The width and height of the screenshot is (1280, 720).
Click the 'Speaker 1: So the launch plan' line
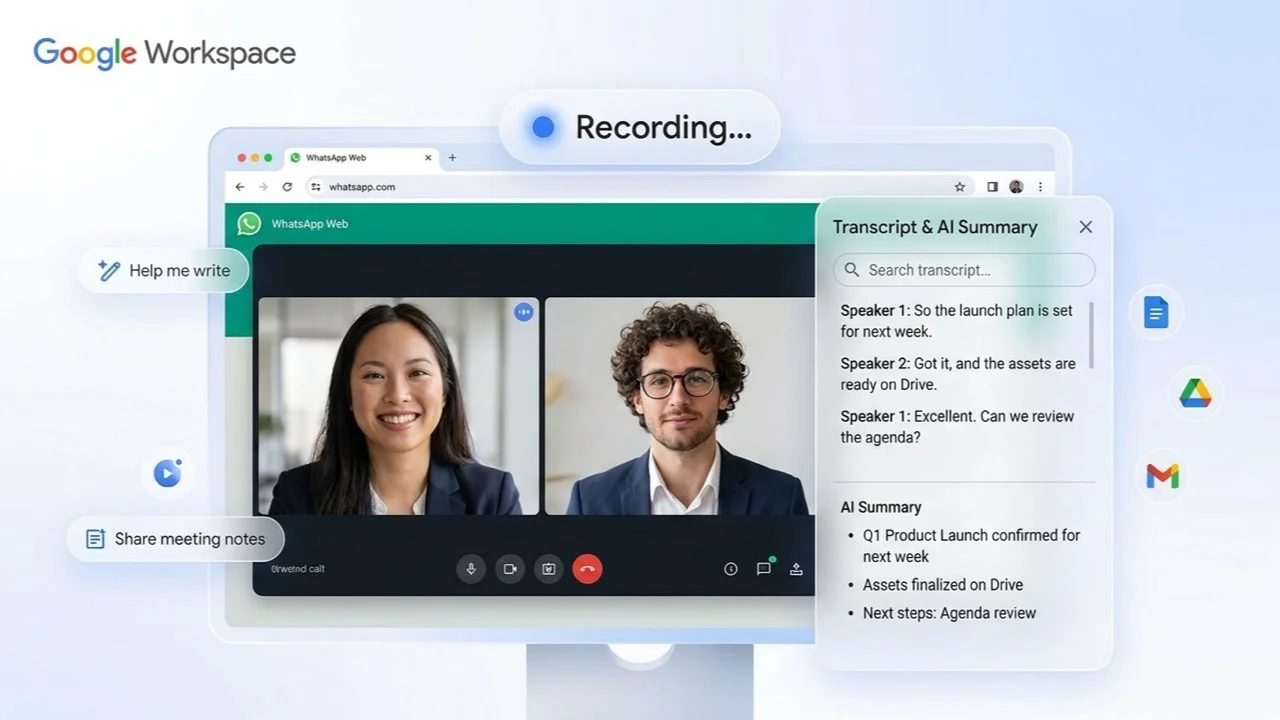(x=957, y=321)
